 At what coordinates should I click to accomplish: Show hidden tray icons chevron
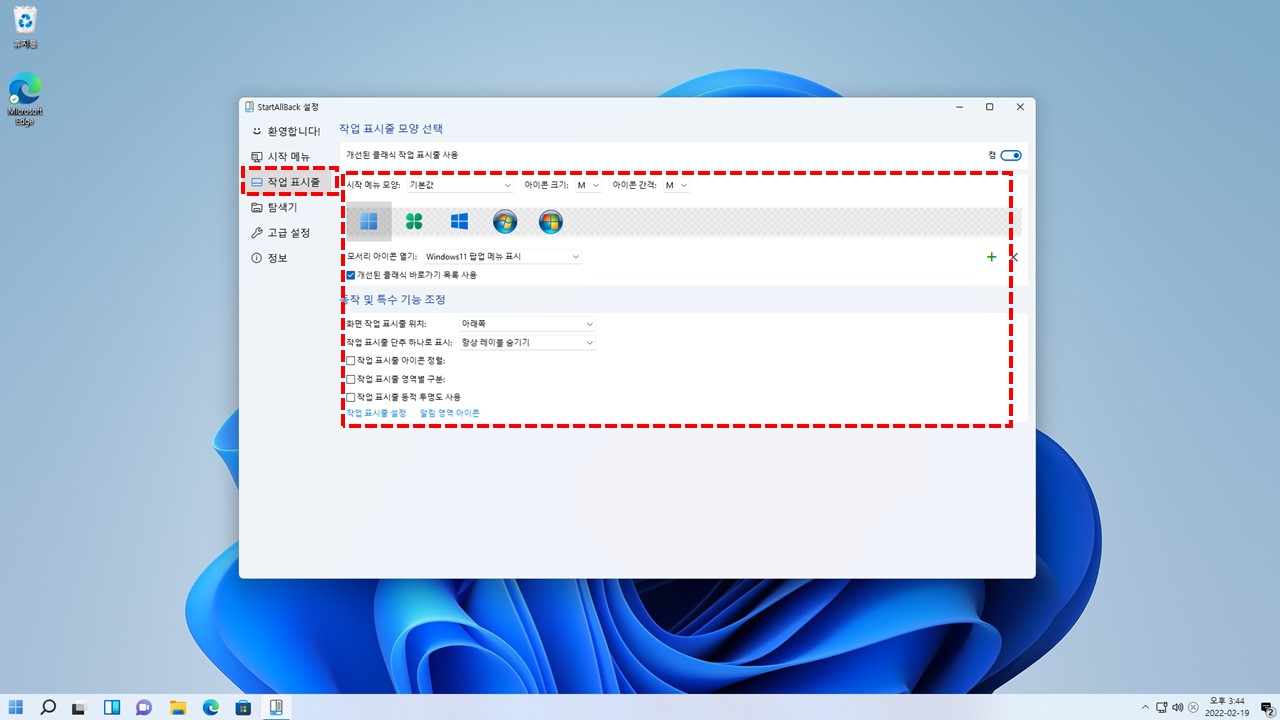click(x=1146, y=707)
